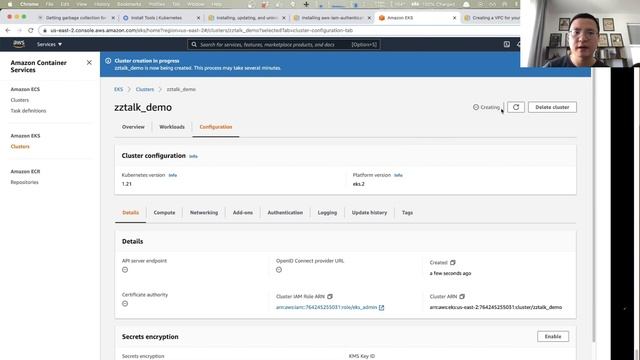The width and height of the screenshot is (640, 360).
Task: Open ECS Clusters in the sidebar
Action: (x=20, y=100)
